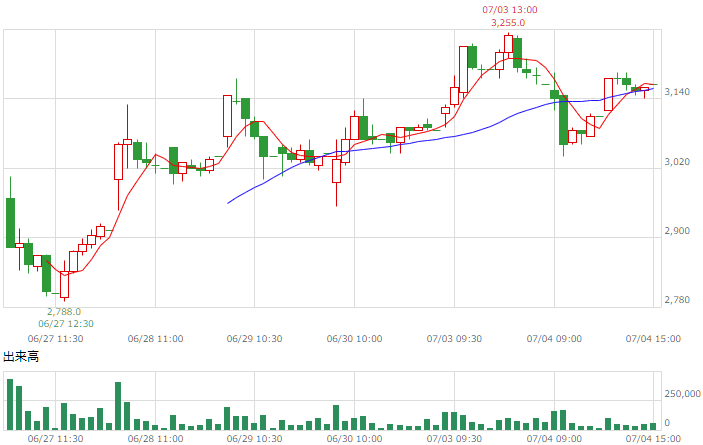Click 06/27 11:30 on volume chart axis
703x445 pixels.
pos(56,439)
